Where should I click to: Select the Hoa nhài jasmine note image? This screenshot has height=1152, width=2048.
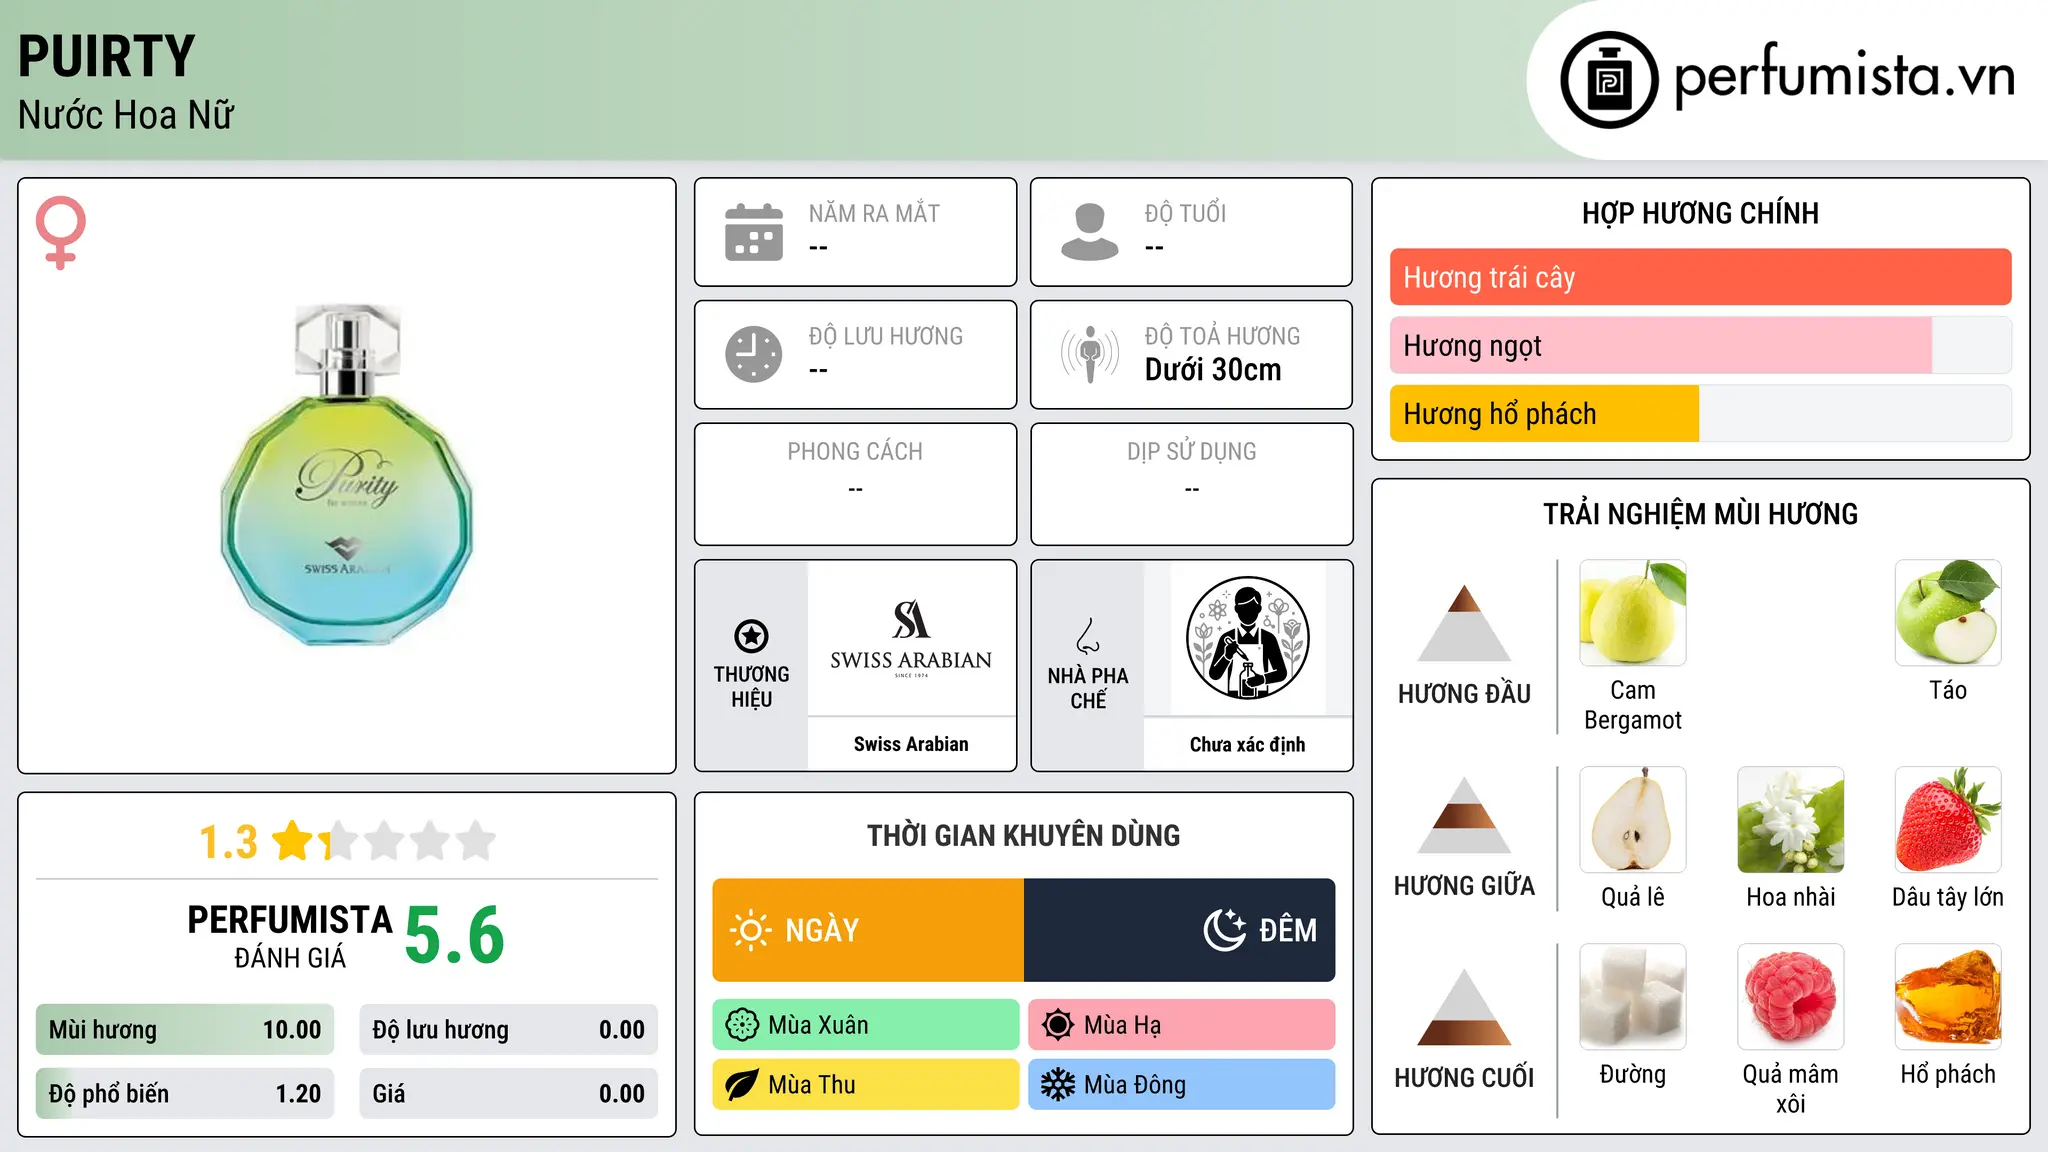pyautogui.click(x=1791, y=820)
